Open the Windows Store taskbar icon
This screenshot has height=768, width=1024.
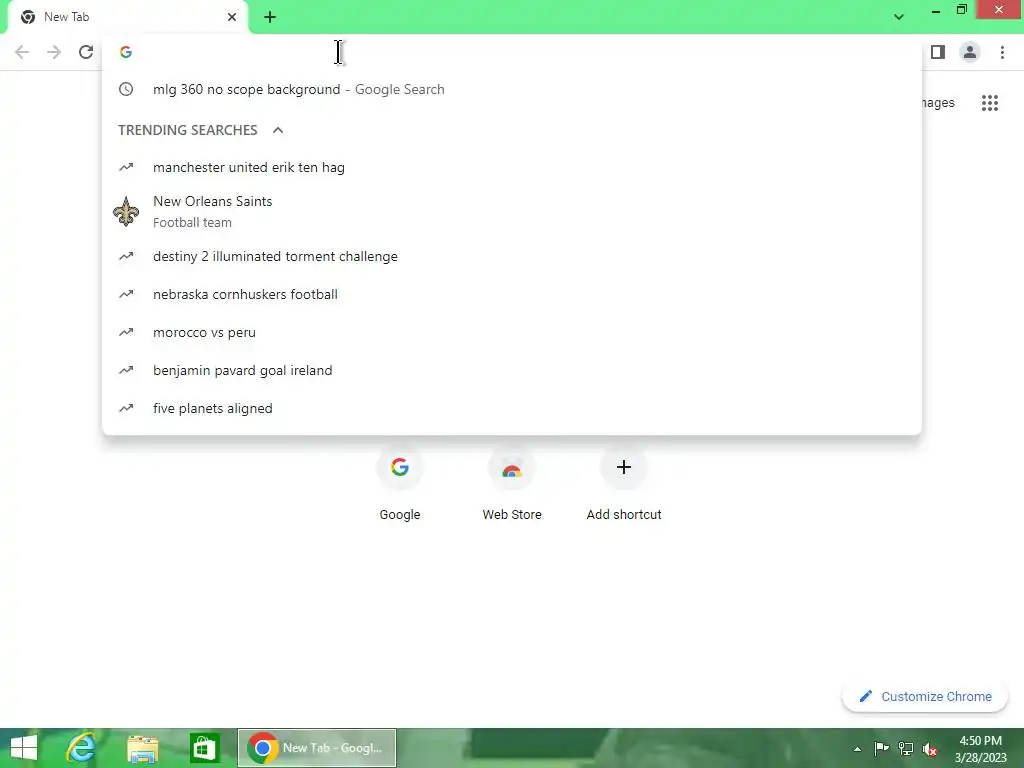[x=204, y=748]
